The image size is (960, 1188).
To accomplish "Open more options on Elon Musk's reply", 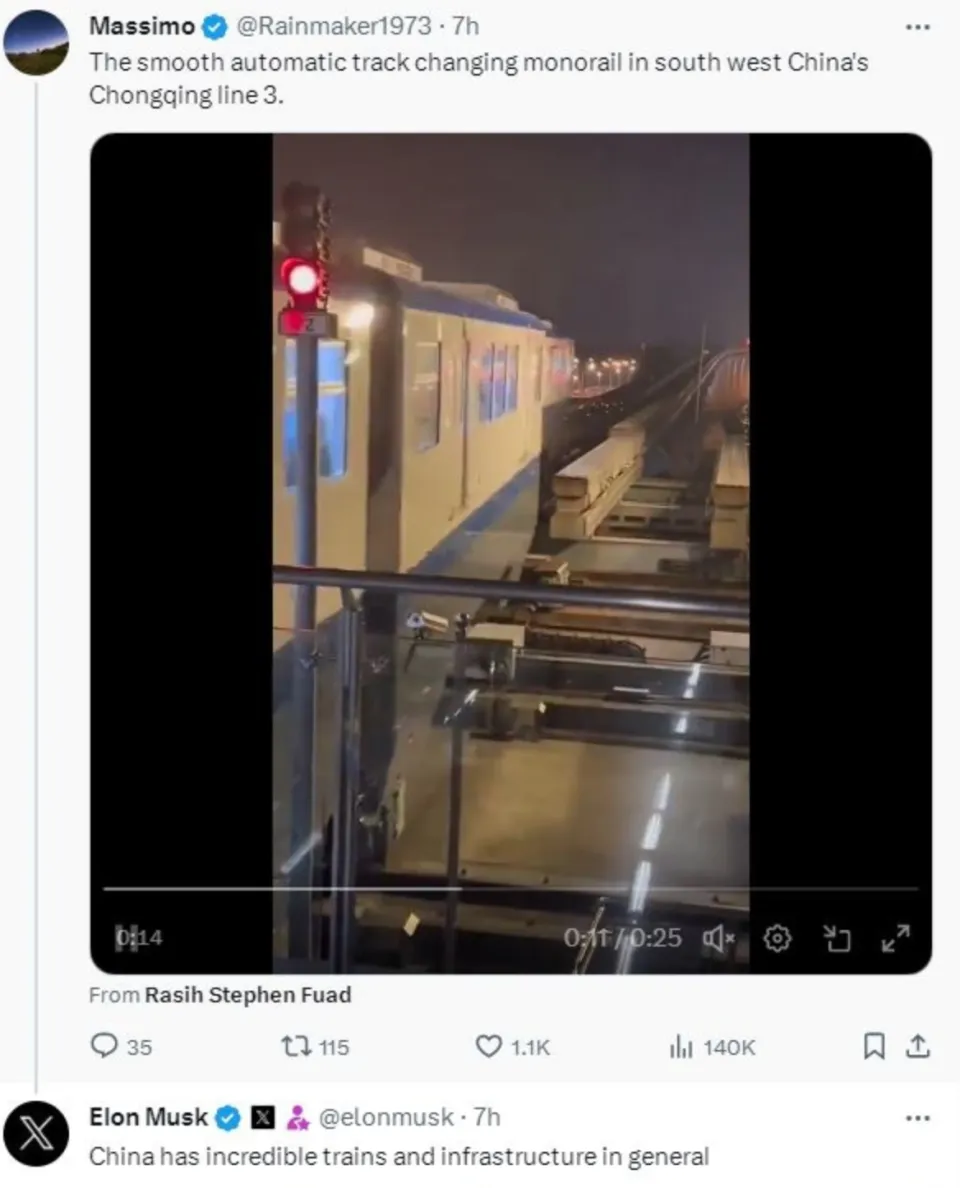I will coord(917,1117).
